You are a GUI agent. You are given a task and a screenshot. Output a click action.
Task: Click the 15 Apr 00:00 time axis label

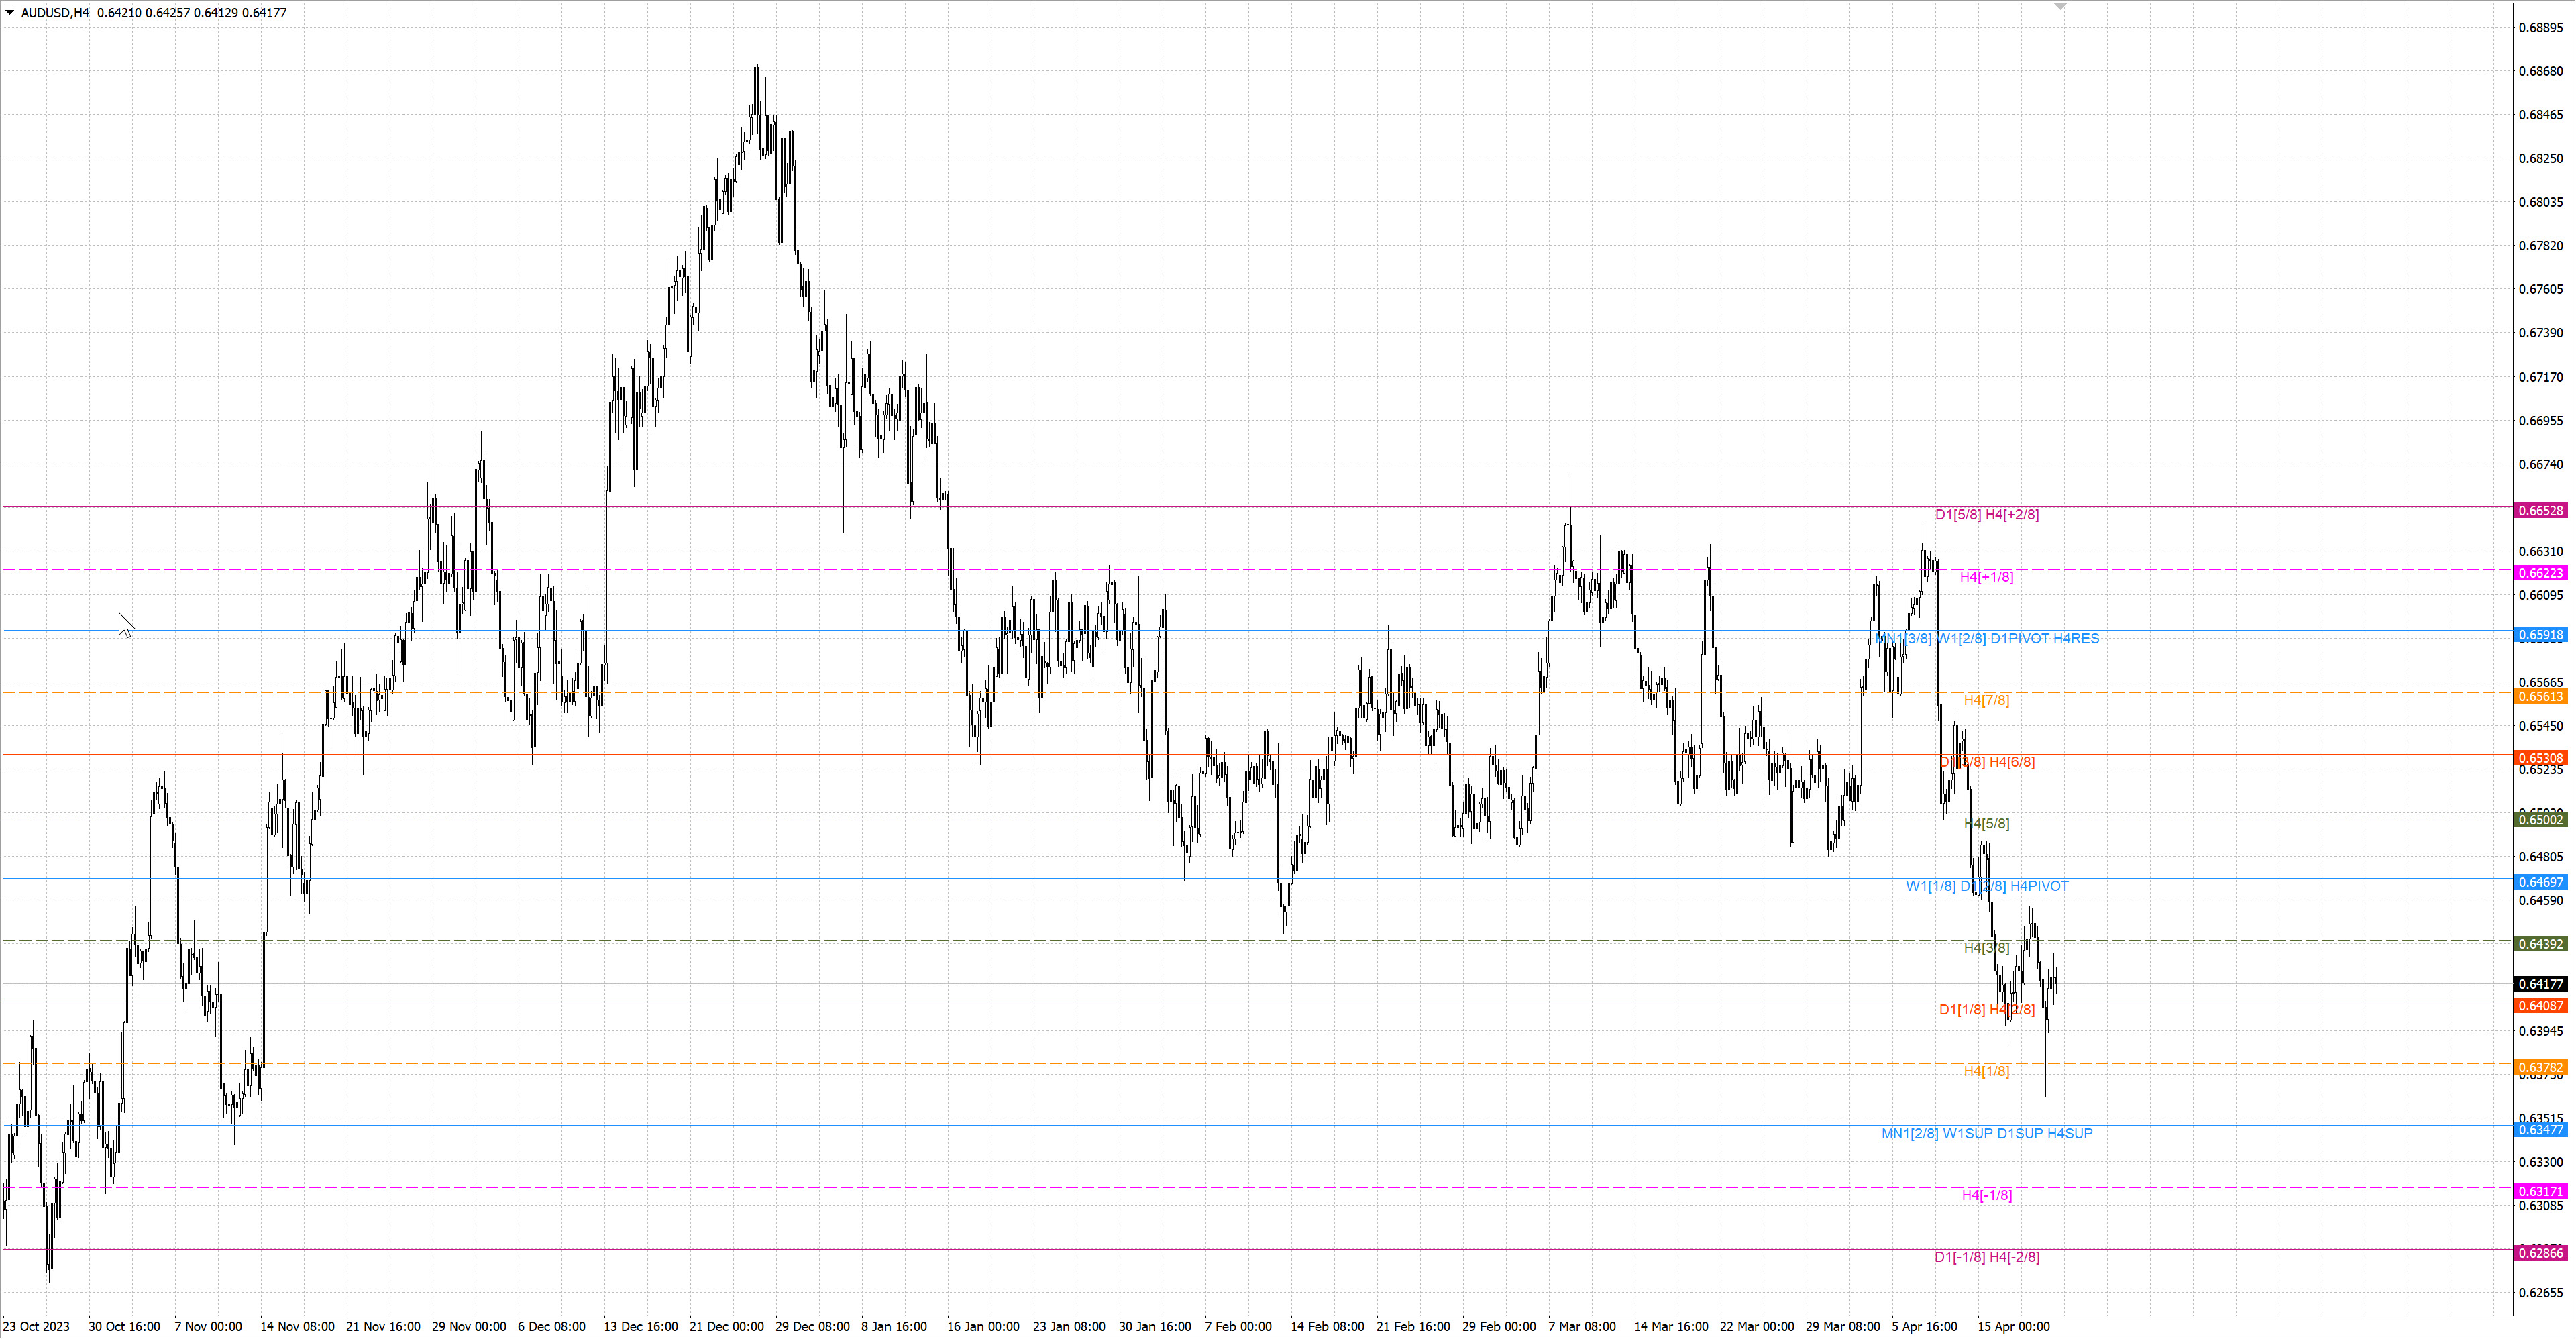point(2013,1327)
